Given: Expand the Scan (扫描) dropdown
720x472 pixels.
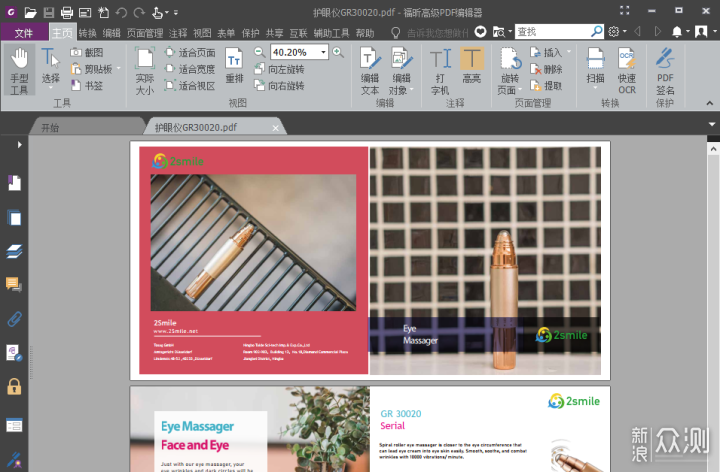Looking at the screenshot, I should click(595, 88).
